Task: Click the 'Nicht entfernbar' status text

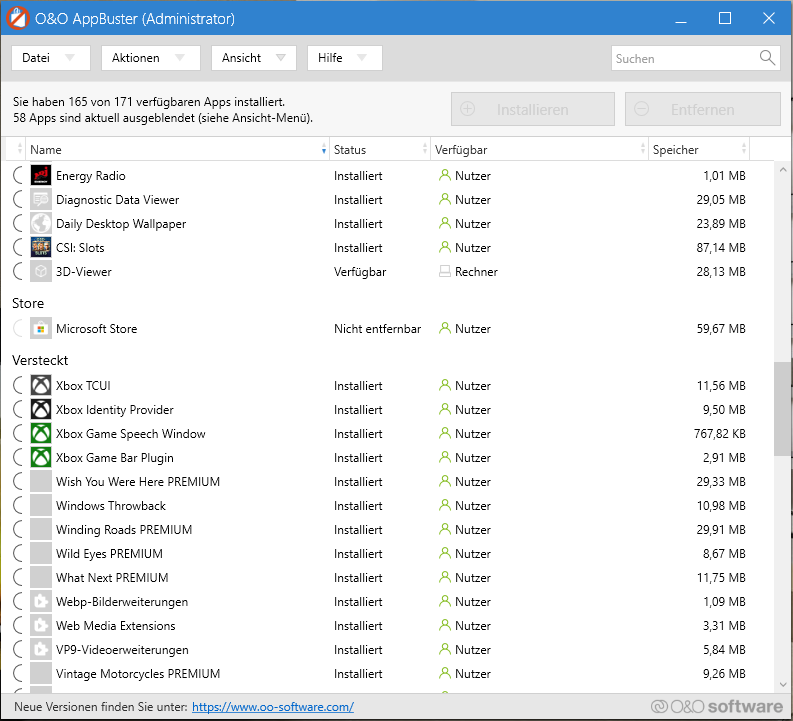Action: click(377, 329)
